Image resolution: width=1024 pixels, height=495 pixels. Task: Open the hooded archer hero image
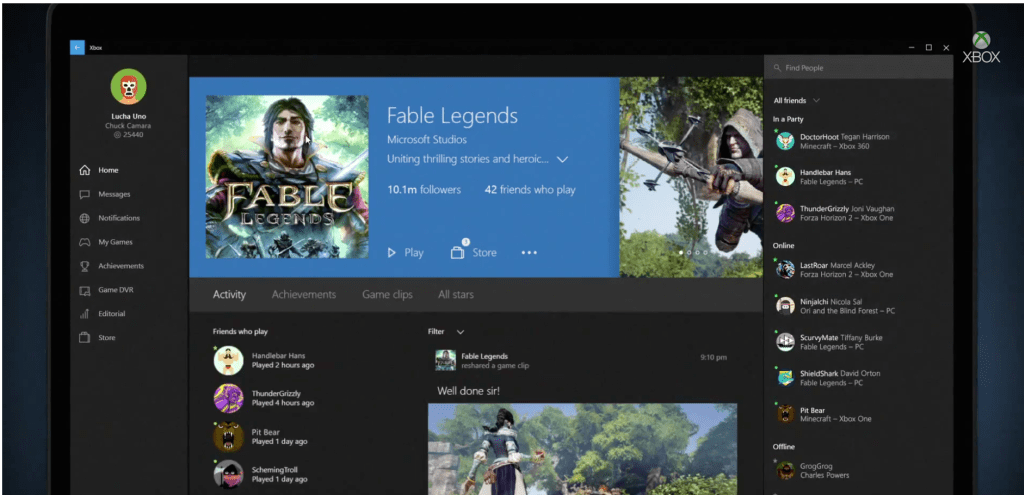[691, 177]
